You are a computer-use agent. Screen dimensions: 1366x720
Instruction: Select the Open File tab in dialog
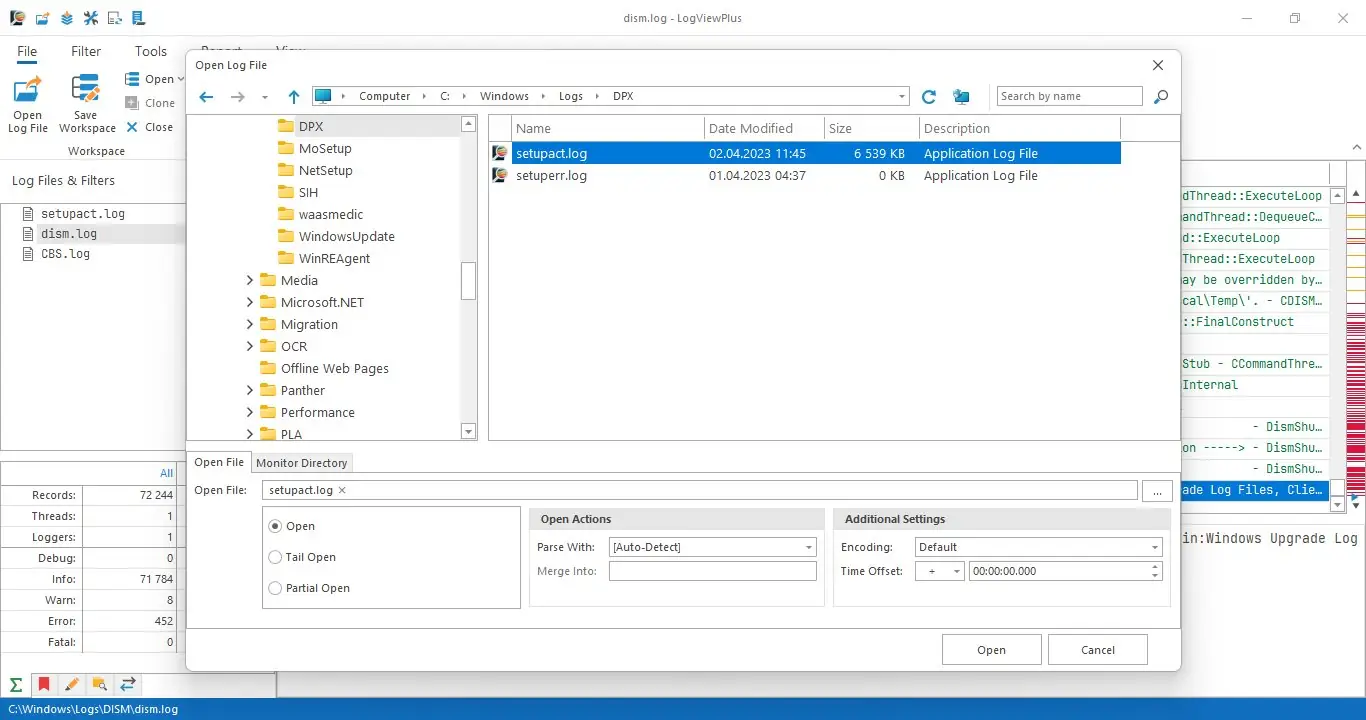219,463
